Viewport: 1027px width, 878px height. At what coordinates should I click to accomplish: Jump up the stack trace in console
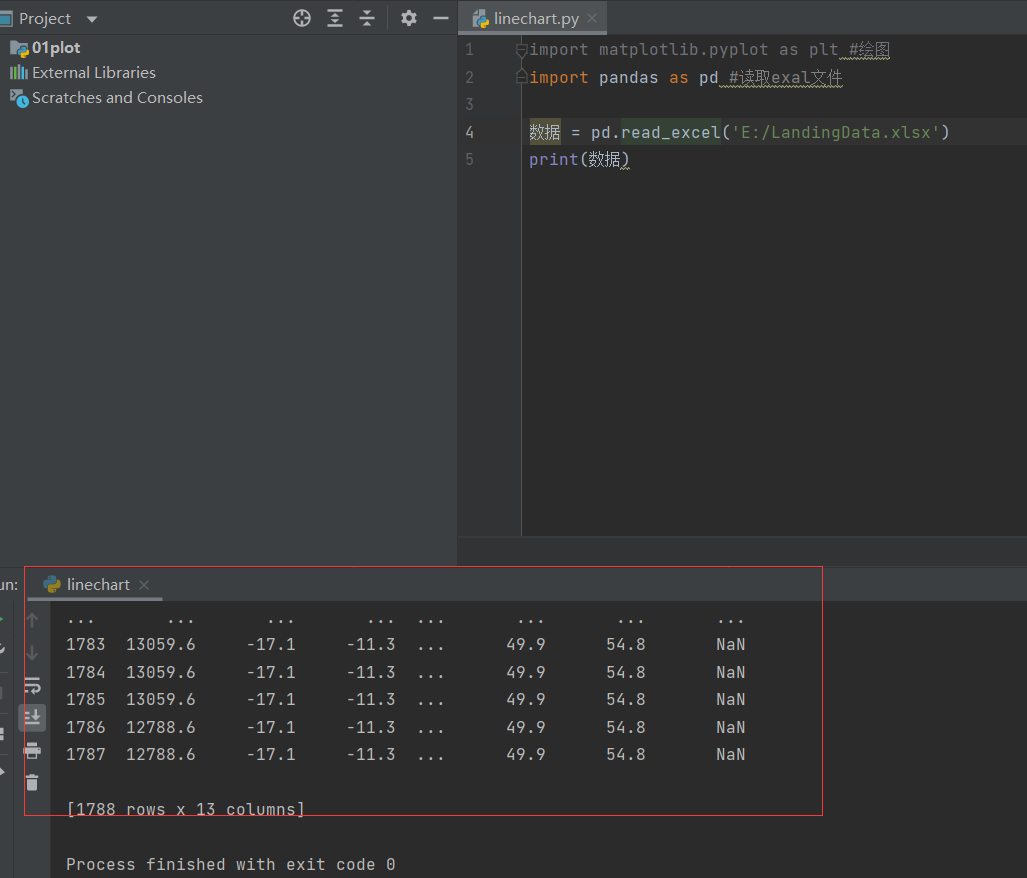coord(33,620)
